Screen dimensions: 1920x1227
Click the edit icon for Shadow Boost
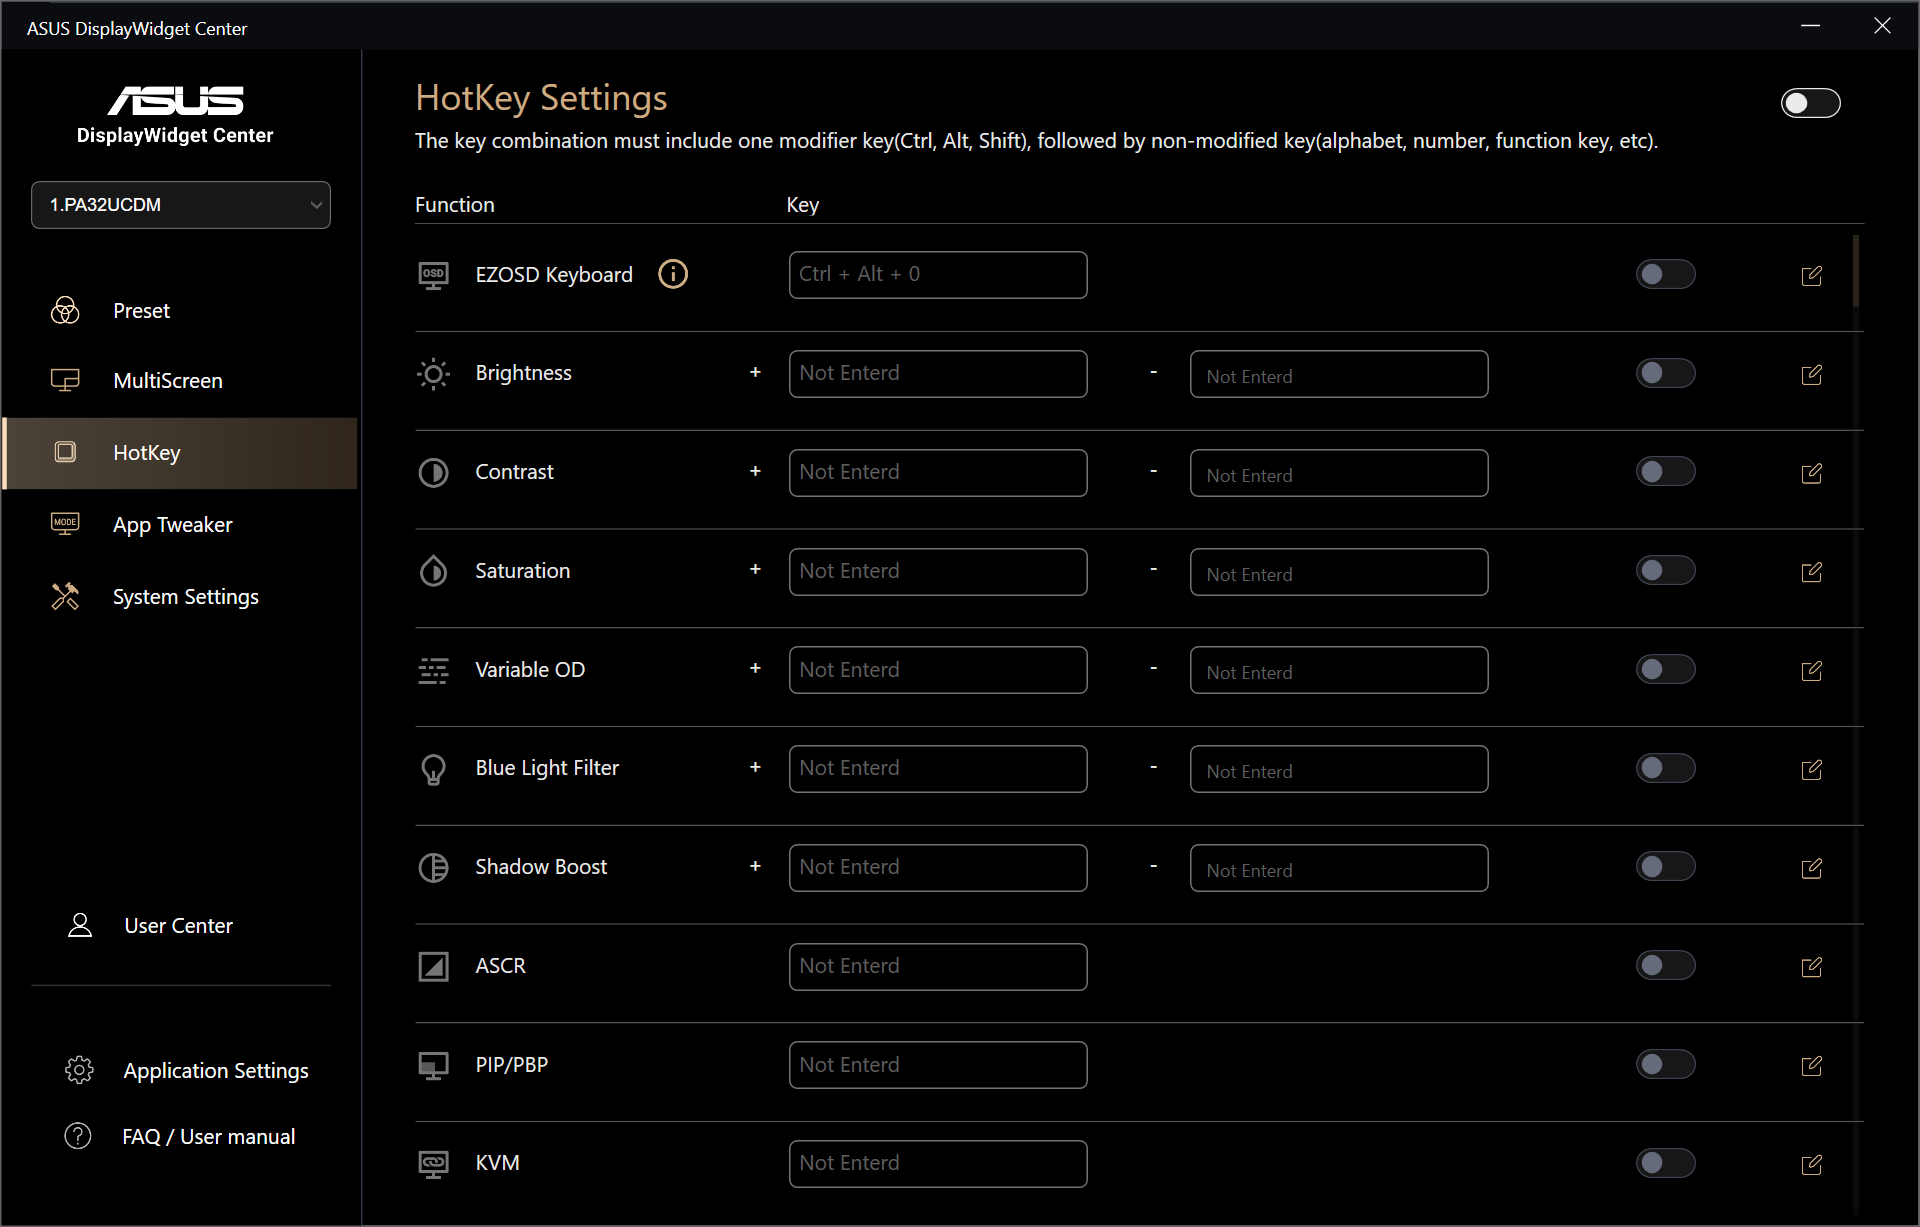(x=1811, y=868)
